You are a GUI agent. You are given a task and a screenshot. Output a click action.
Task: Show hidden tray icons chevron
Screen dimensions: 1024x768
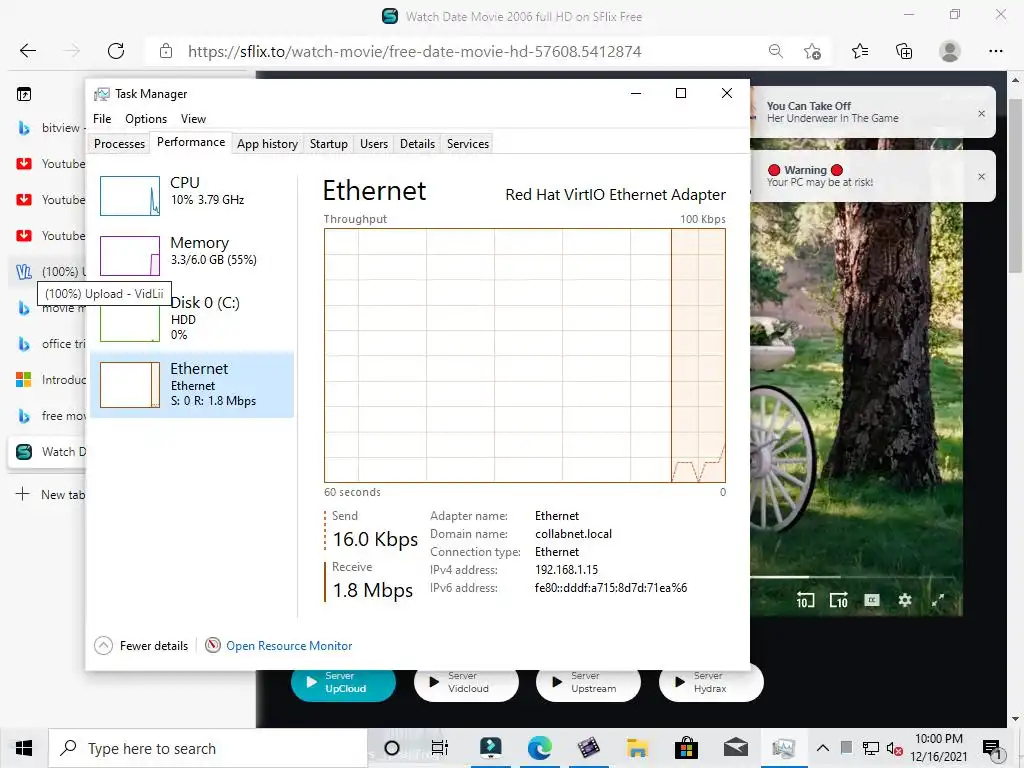(823, 748)
